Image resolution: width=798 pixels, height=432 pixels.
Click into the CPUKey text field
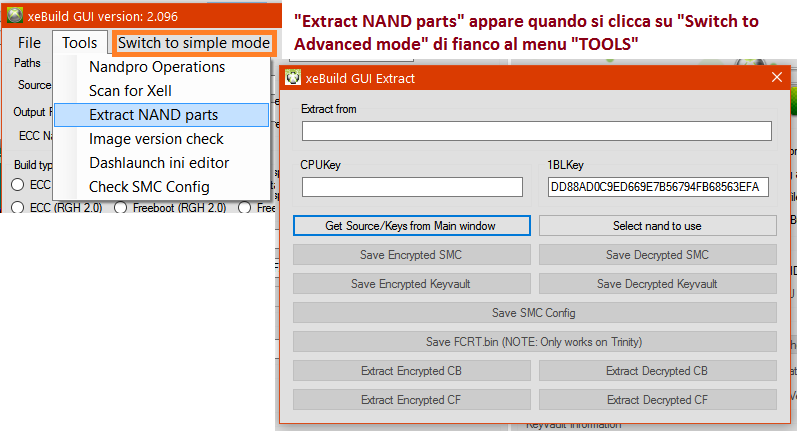coord(412,187)
